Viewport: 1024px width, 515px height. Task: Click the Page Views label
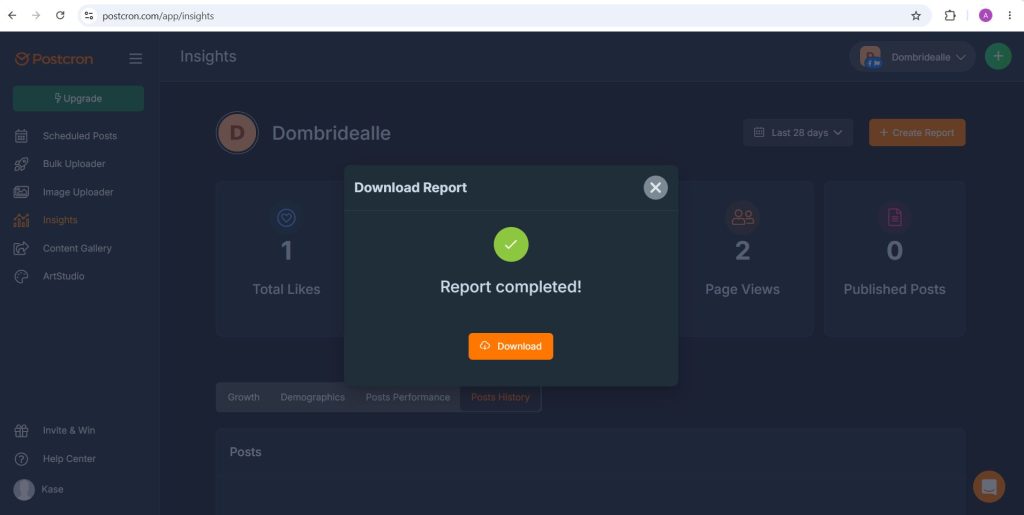(743, 289)
